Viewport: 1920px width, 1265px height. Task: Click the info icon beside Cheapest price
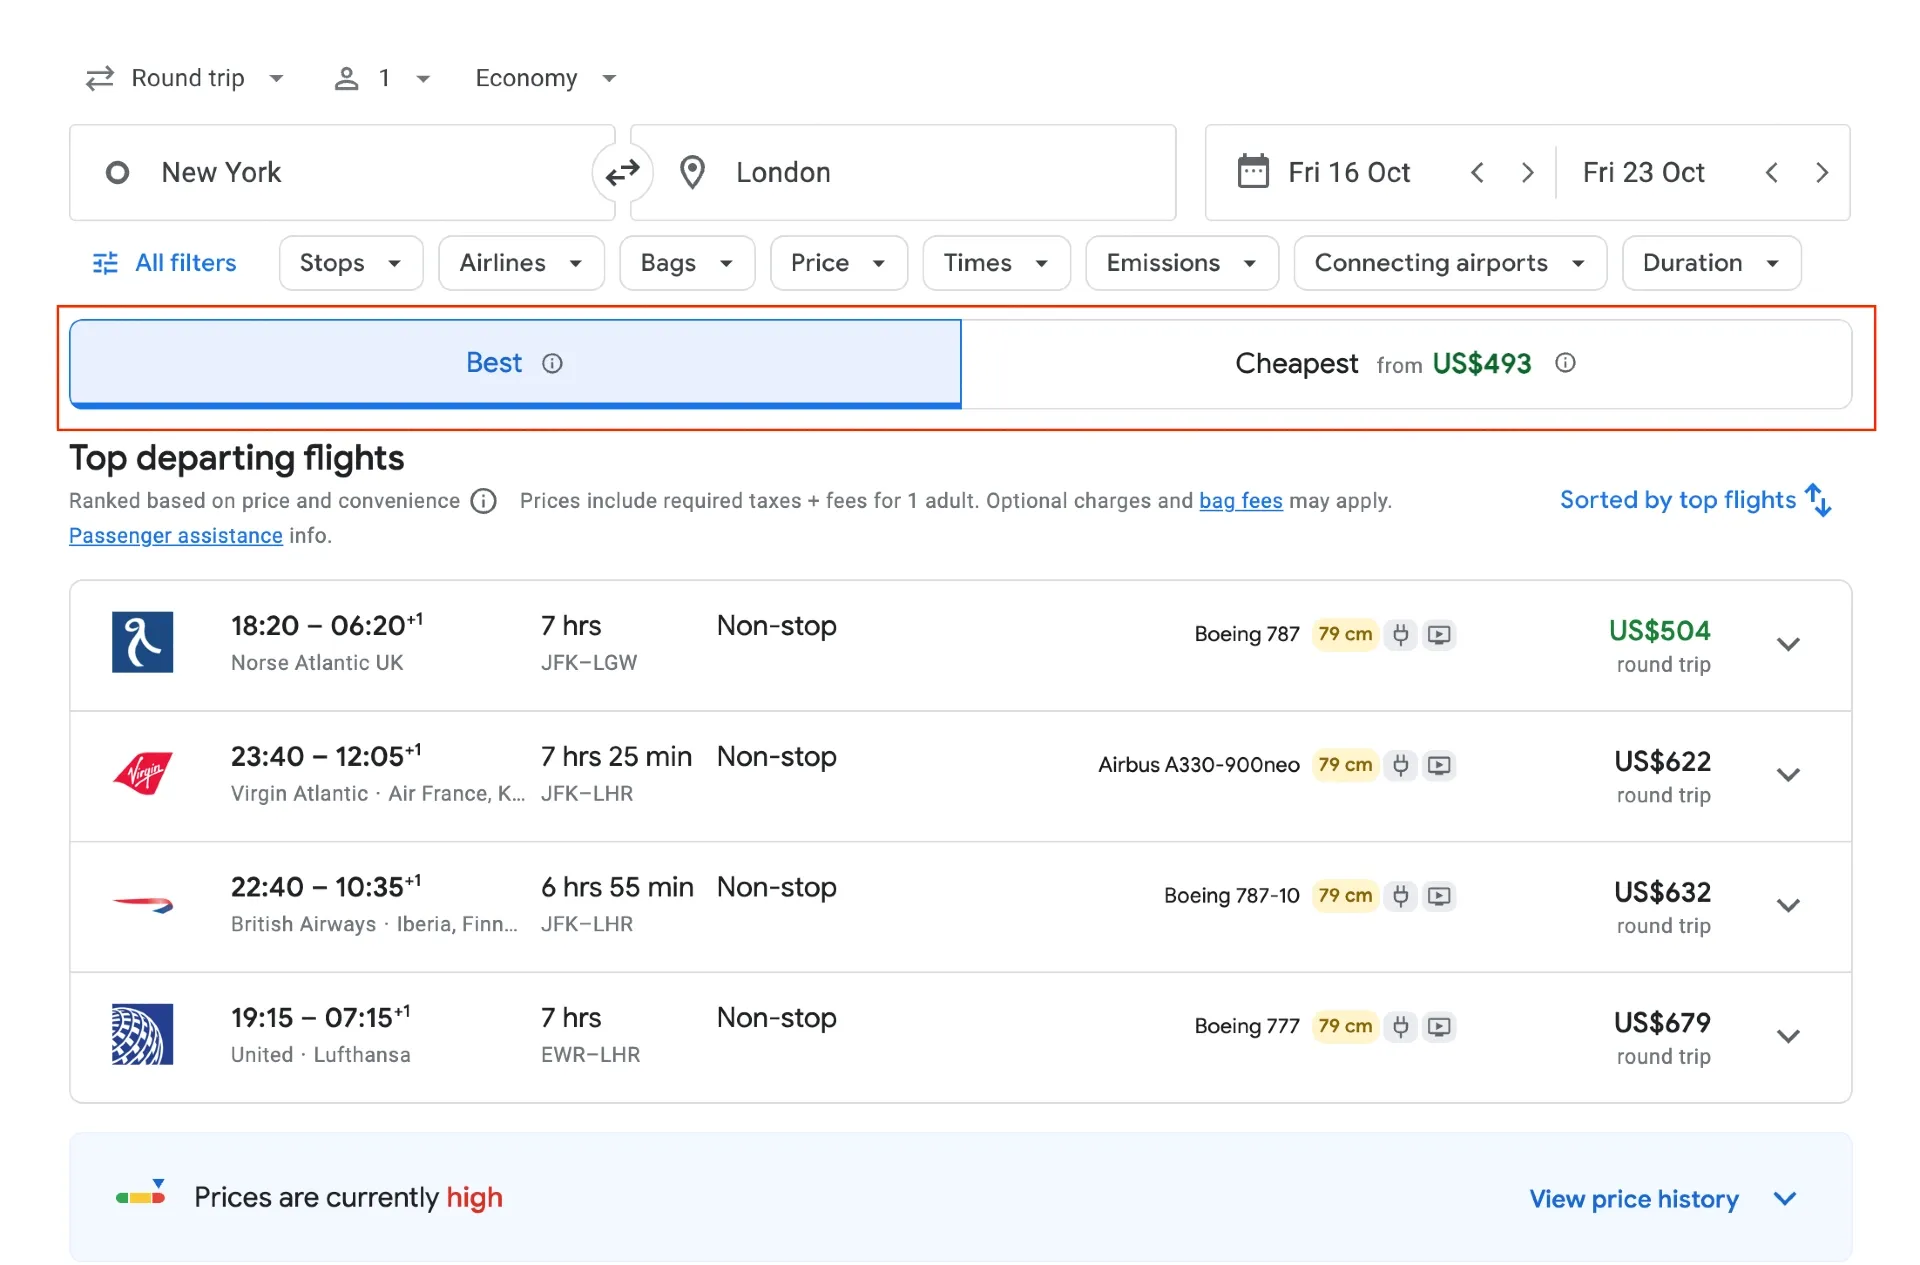tap(1565, 363)
